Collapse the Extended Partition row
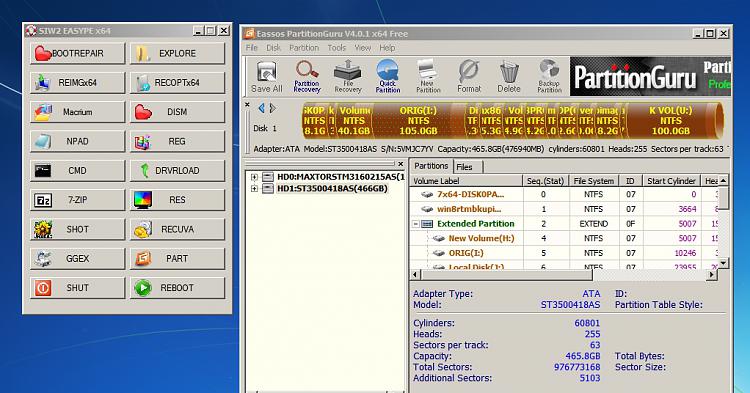Screen dimensions: 750x393 point(416,224)
